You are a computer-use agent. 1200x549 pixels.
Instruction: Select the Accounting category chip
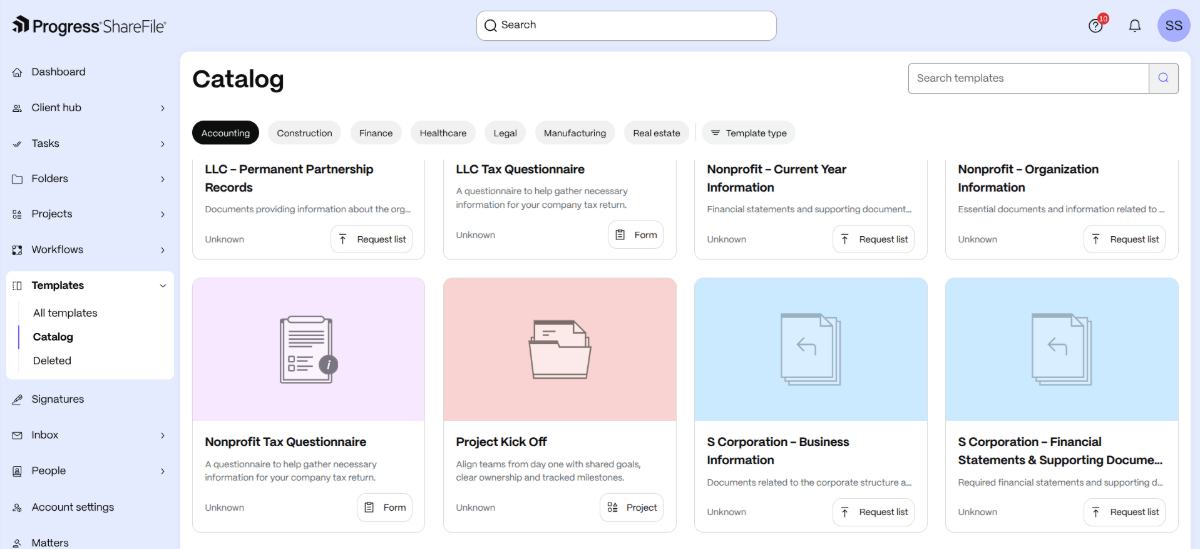225,133
